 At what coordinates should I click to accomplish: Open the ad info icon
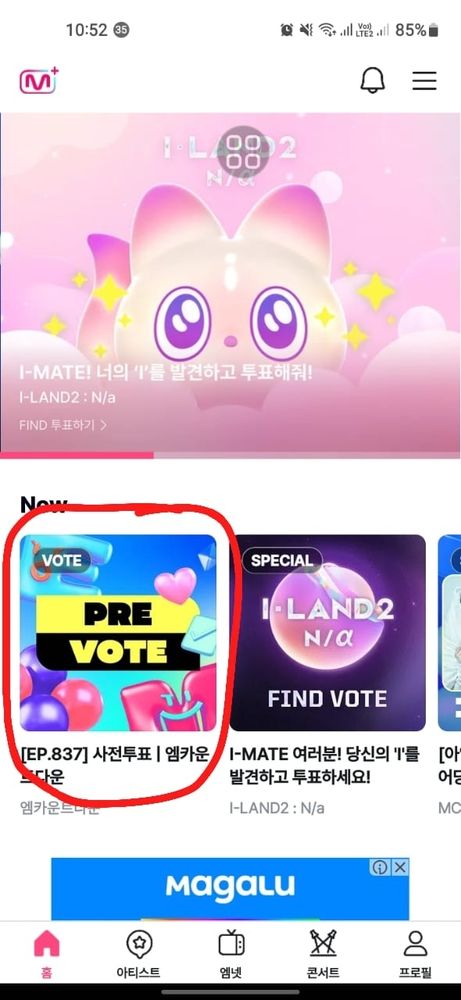pos(380,867)
